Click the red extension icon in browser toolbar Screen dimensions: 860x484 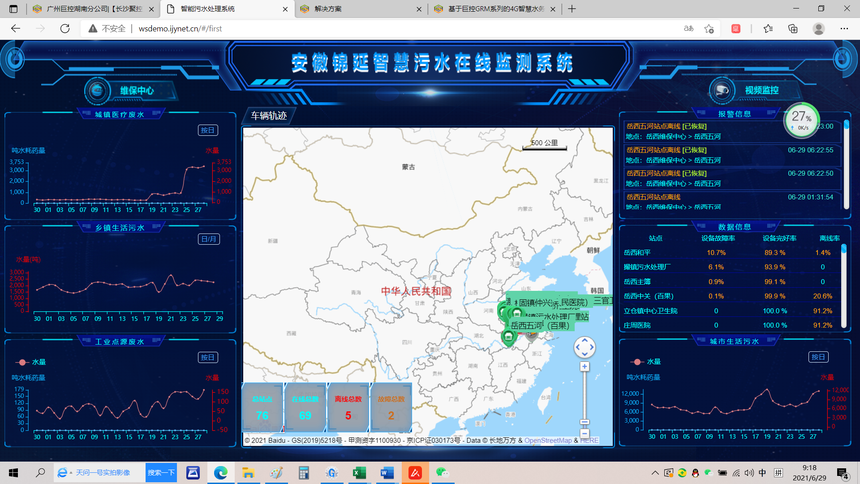tap(736, 29)
